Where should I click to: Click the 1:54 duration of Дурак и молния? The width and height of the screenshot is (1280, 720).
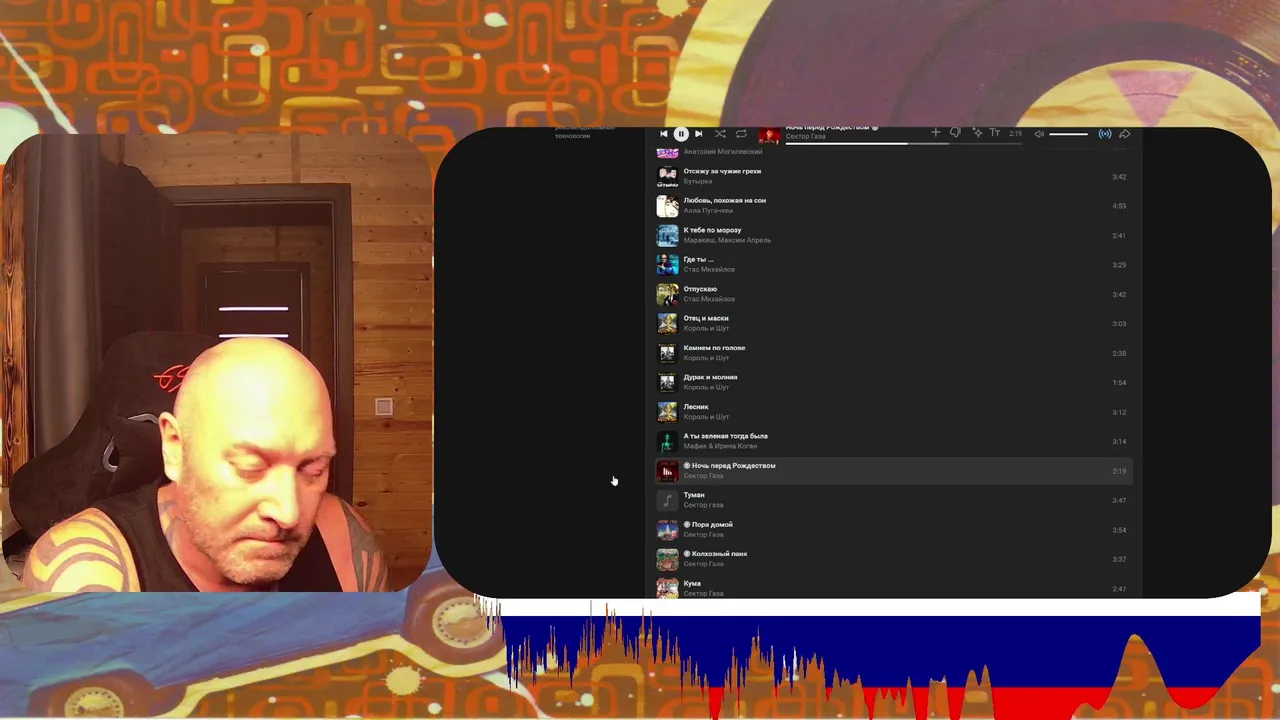click(1119, 383)
